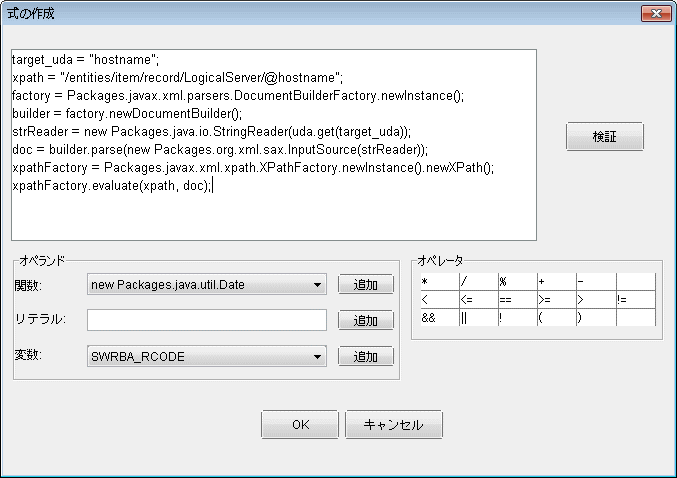The height and width of the screenshot is (478, 677).
Task: Add the logical AND (&&) operator
Action: point(440,318)
